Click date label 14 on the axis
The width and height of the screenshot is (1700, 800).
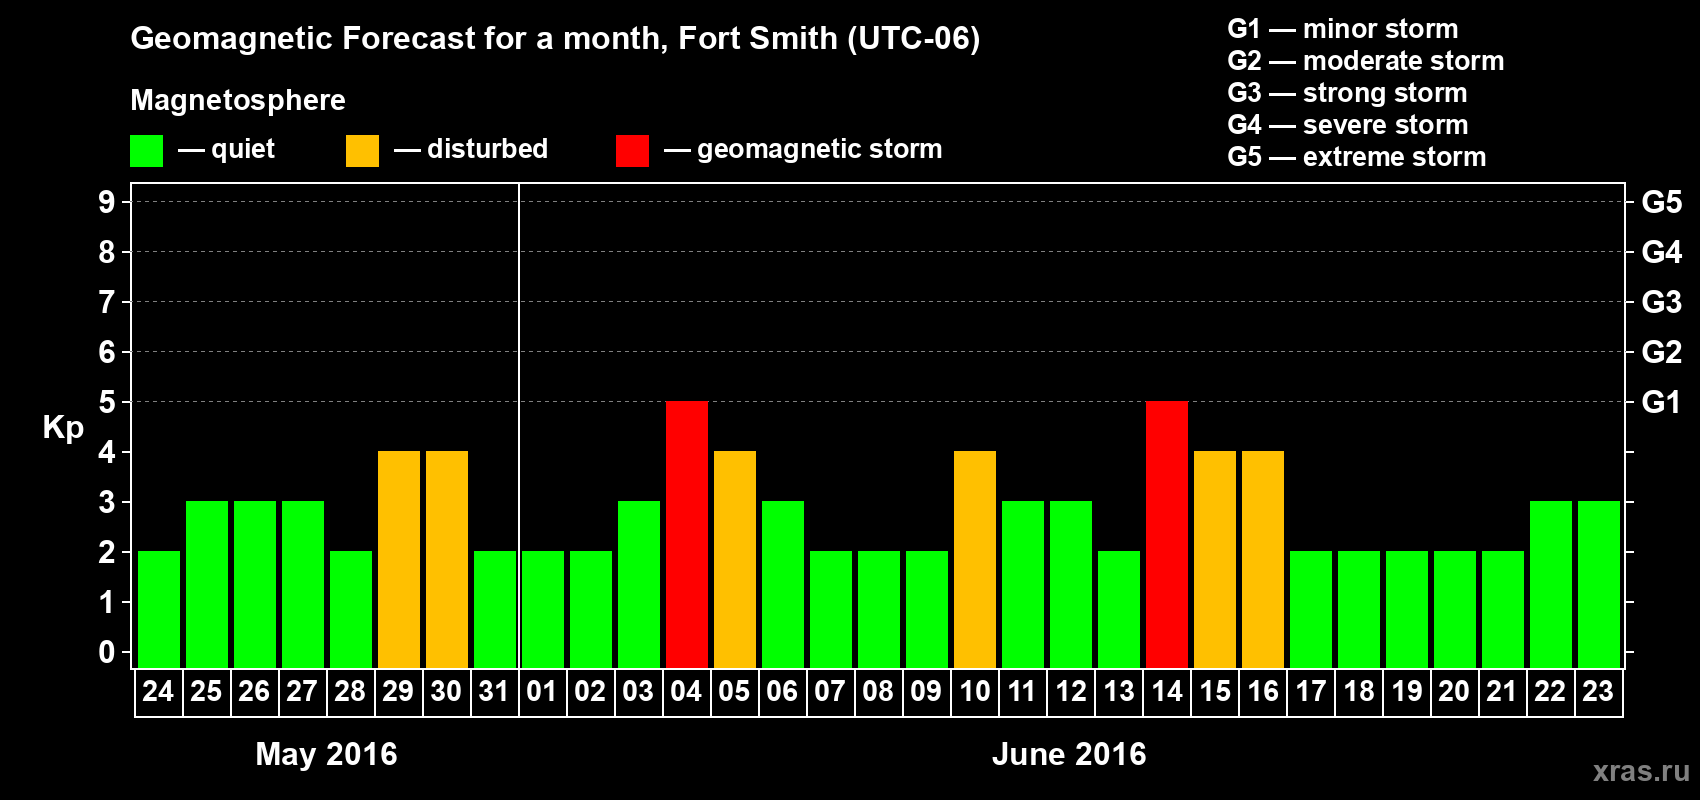1167,692
